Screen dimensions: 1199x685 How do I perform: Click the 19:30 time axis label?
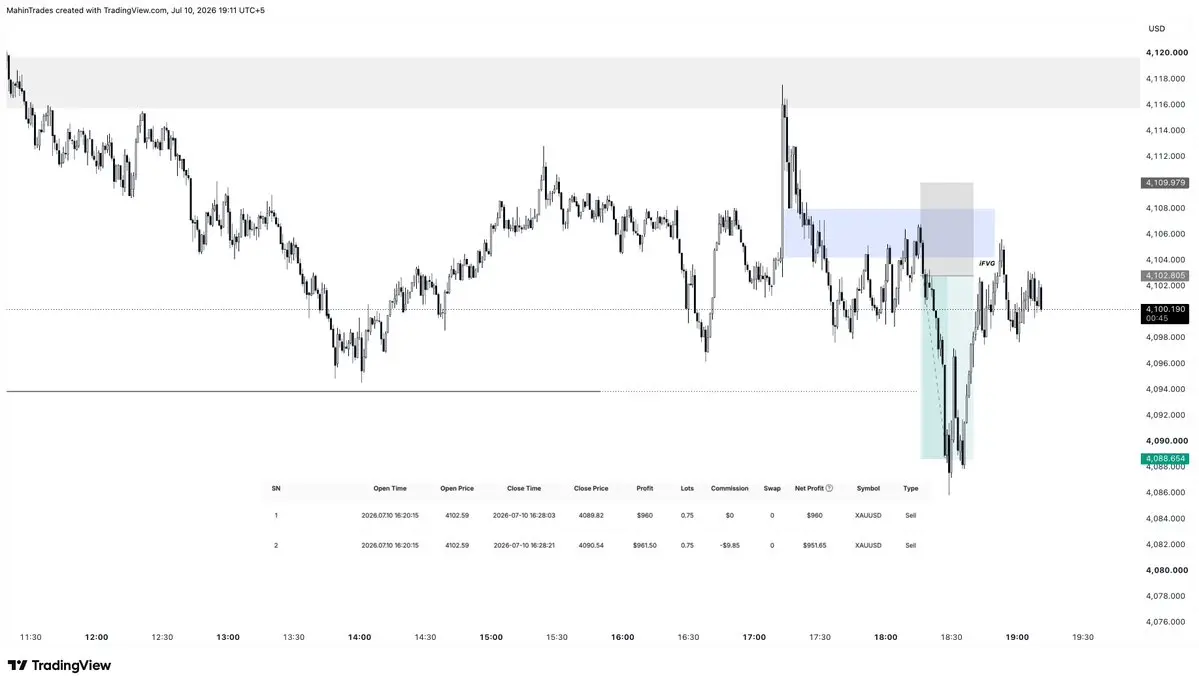(x=1083, y=637)
